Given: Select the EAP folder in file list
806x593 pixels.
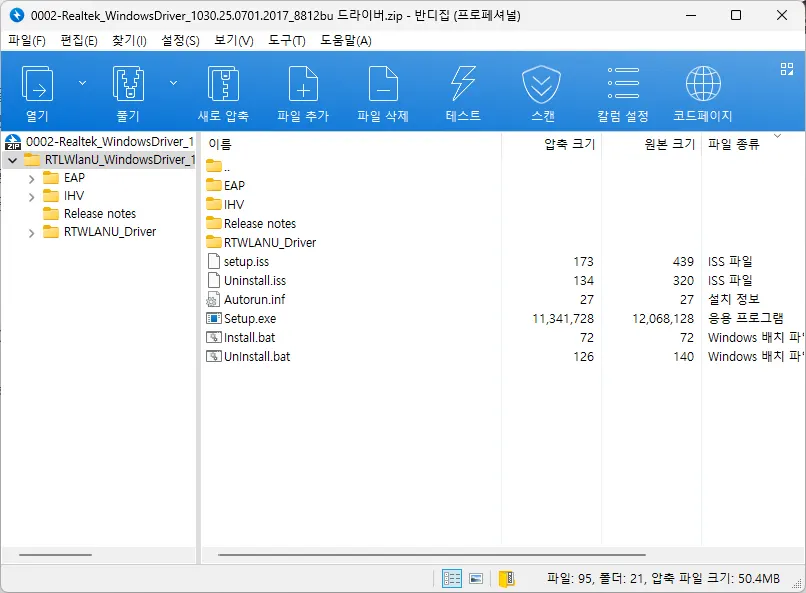Looking at the screenshot, I should pos(226,186).
